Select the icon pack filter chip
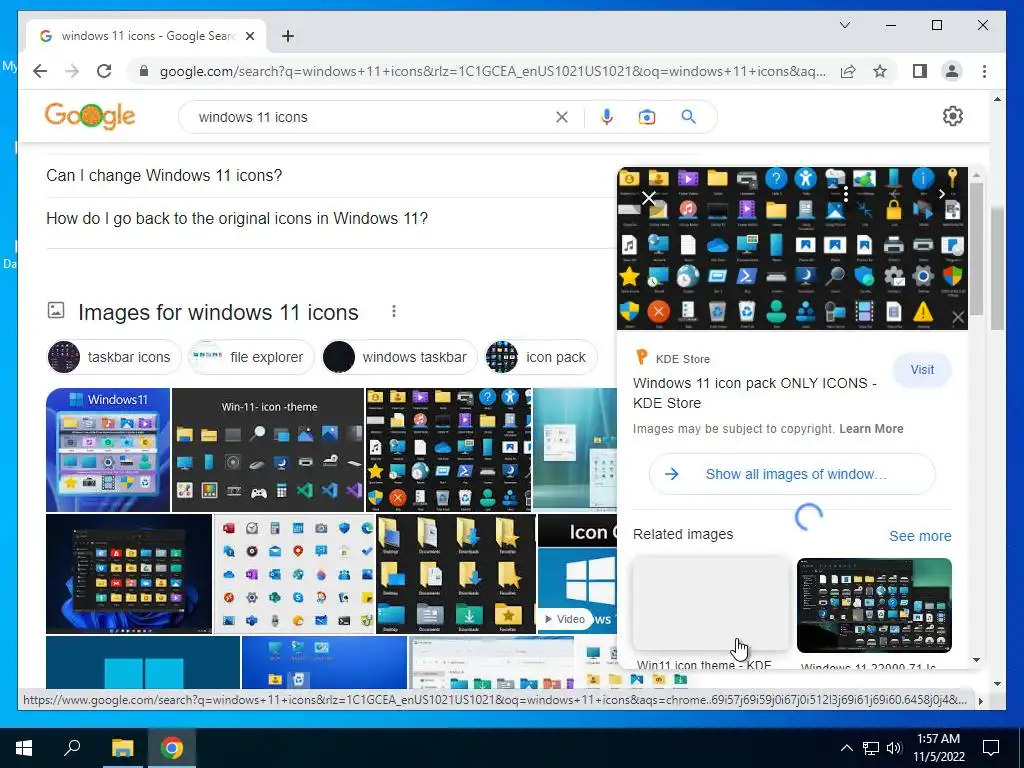Viewport: 1024px width, 768px height. click(541, 357)
